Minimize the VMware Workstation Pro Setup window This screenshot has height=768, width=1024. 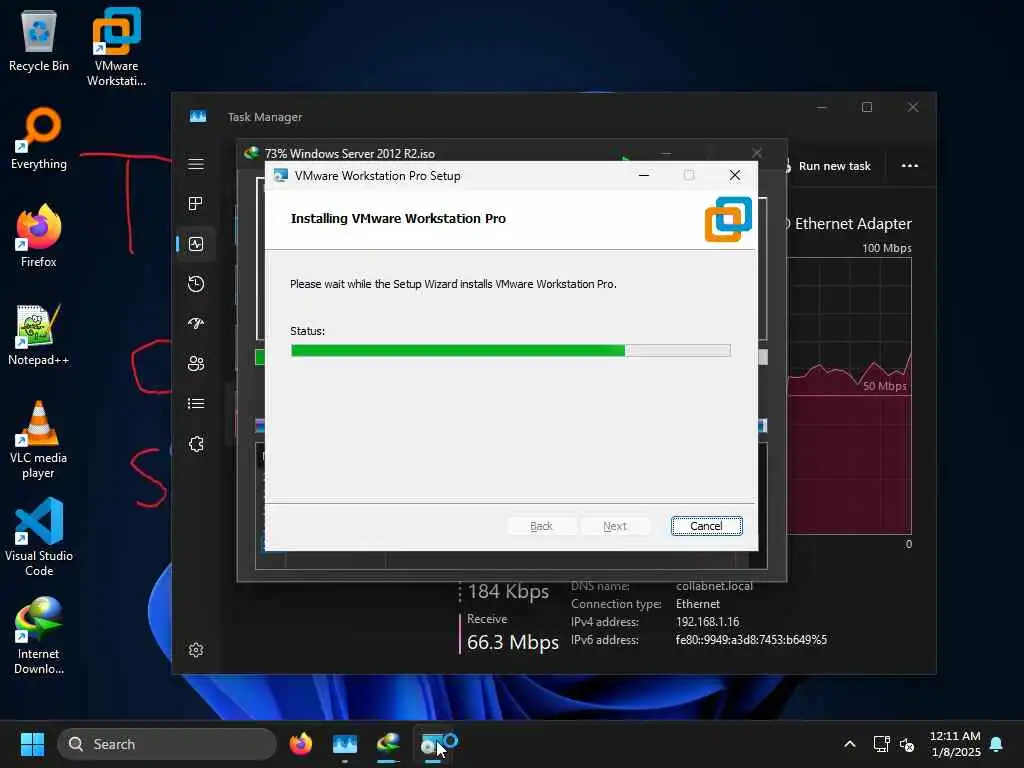click(644, 175)
